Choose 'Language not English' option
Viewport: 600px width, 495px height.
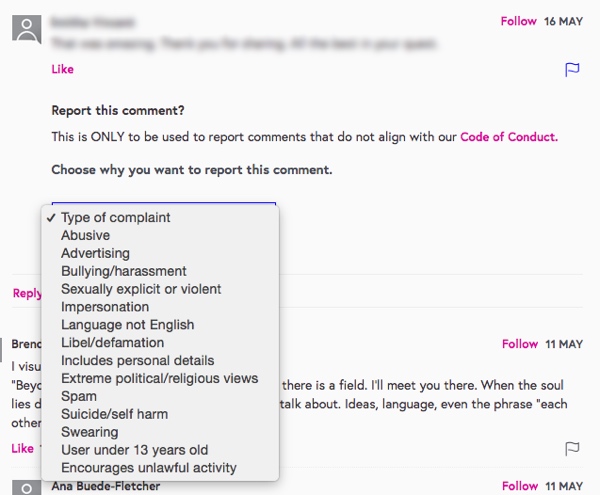click(x=127, y=325)
